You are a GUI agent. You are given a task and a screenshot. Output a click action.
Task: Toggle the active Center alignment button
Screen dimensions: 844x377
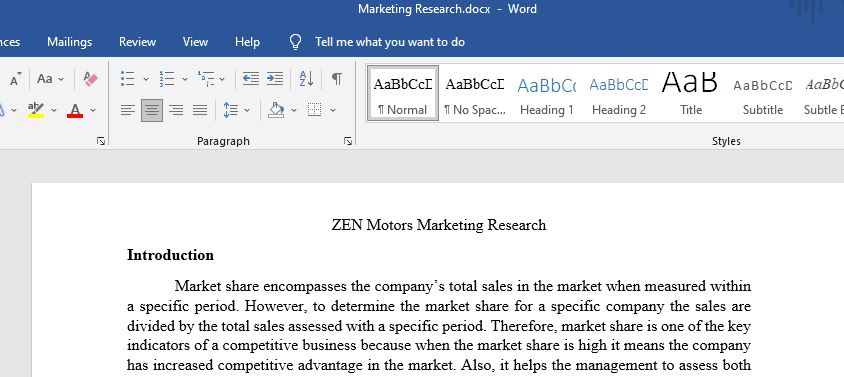pos(152,110)
